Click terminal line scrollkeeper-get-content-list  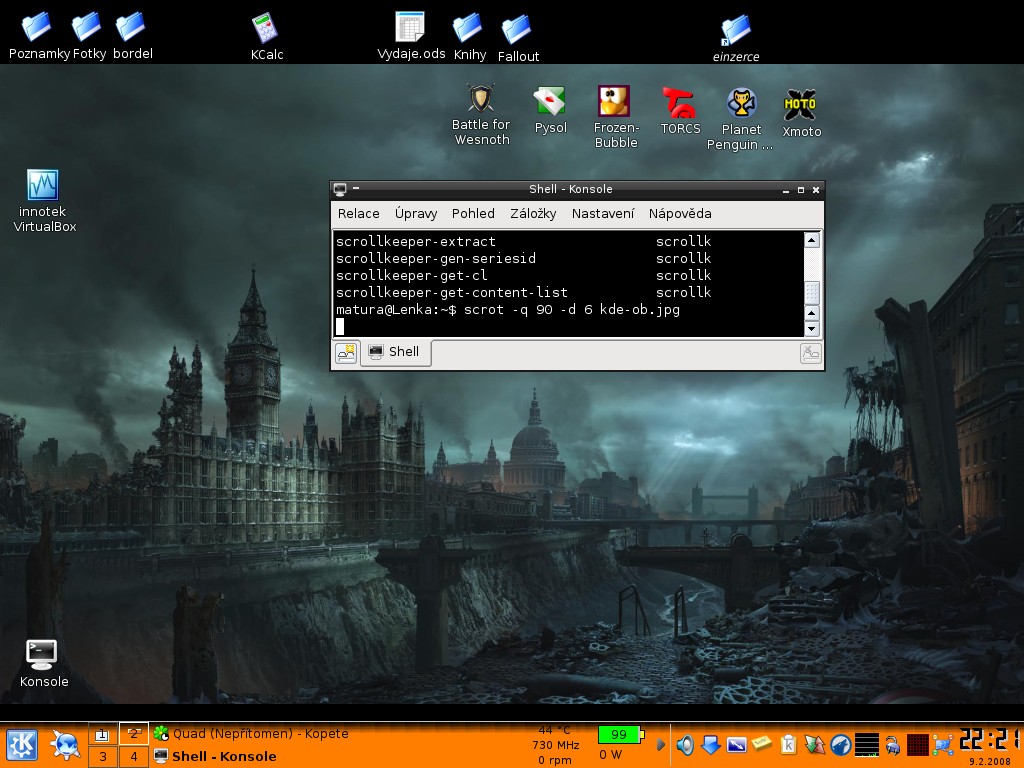451,293
